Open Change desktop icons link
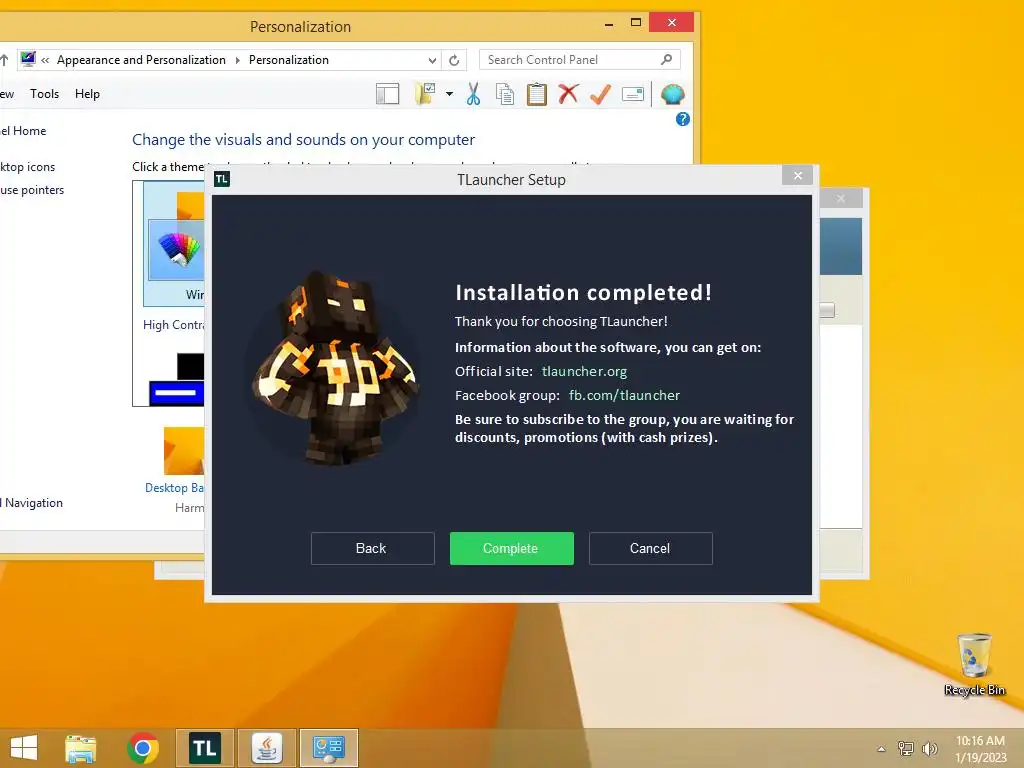Image resolution: width=1024 pixels, height=768 pixels. click(x=27, y=167)
